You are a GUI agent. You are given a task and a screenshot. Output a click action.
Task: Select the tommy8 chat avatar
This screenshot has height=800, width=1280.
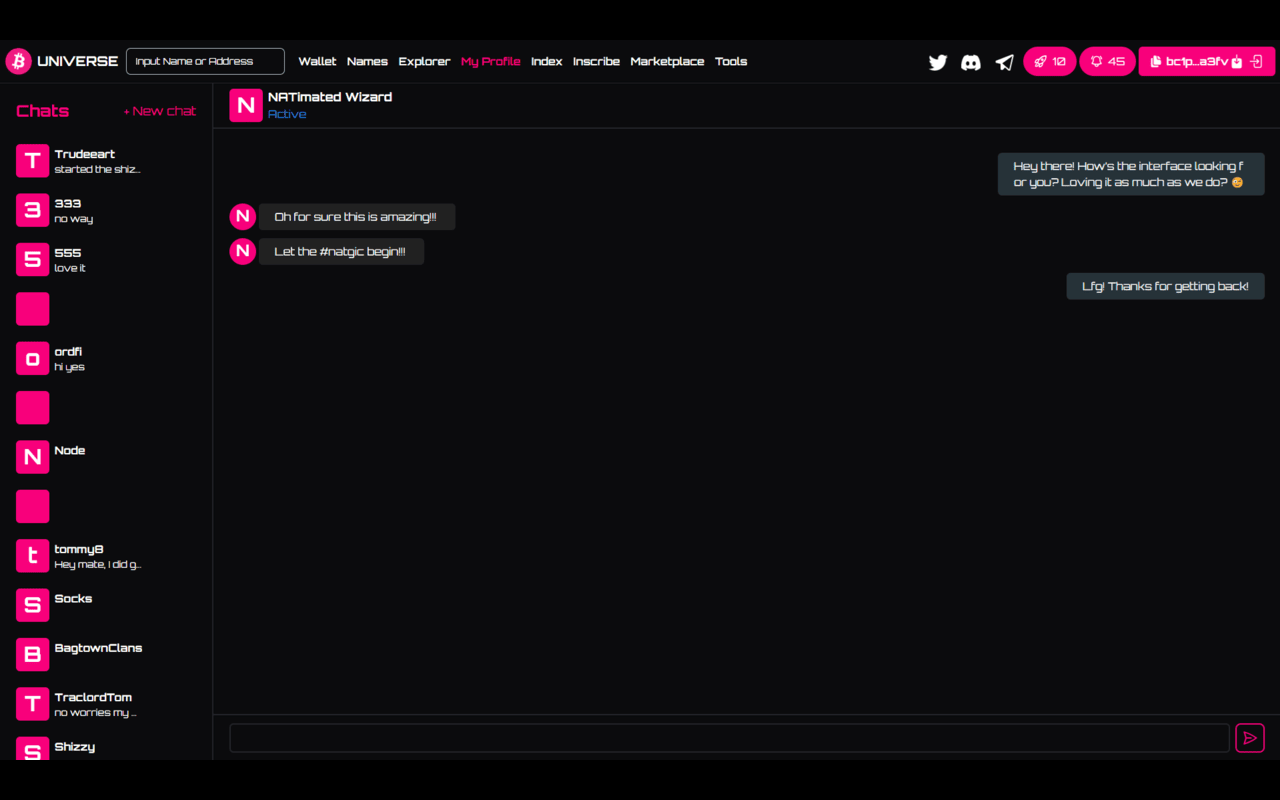[33, 556]
